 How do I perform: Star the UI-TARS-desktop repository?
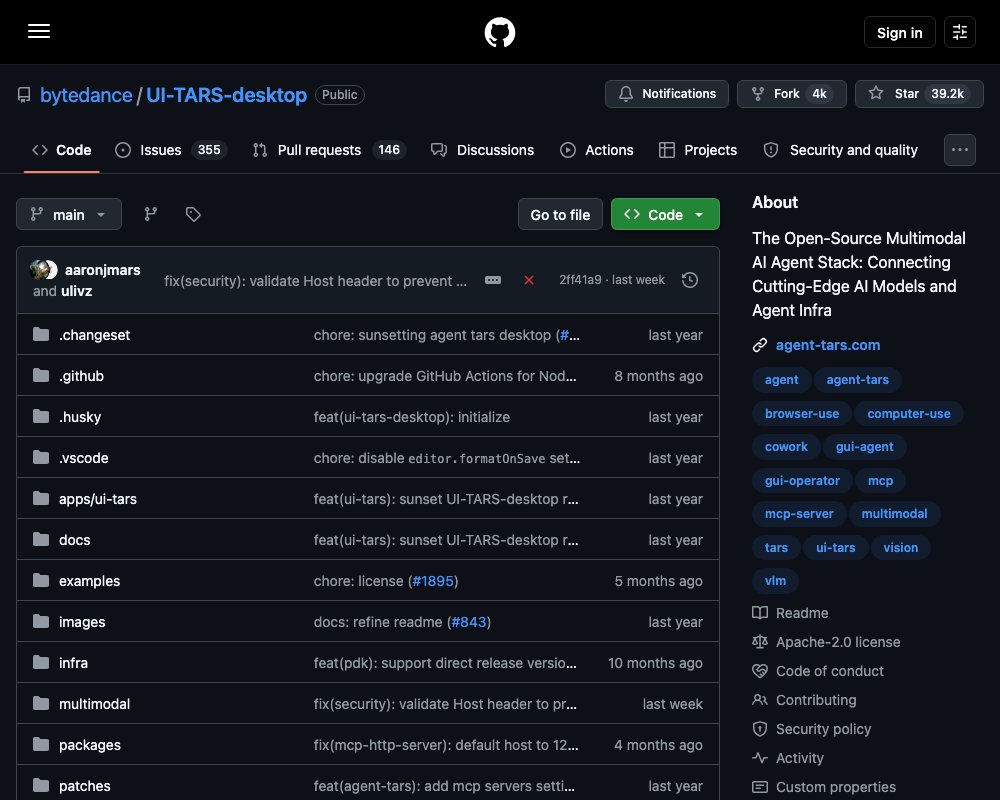(919, 94)
